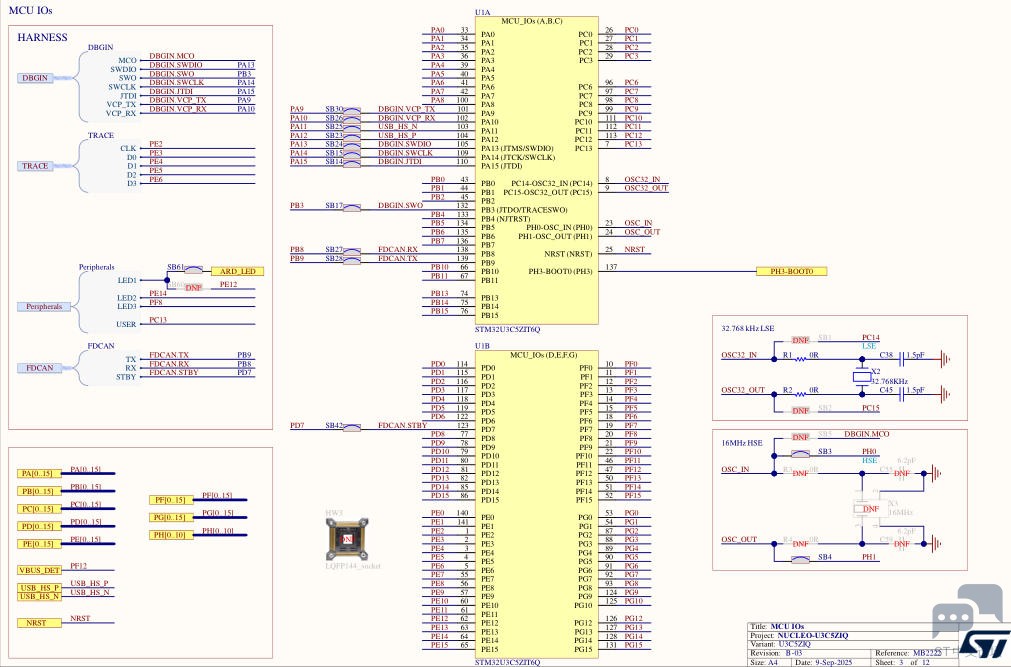1011x667 pixels.
Task: Click the '32.768 kHz LSE' label
Action: (747, 328)
